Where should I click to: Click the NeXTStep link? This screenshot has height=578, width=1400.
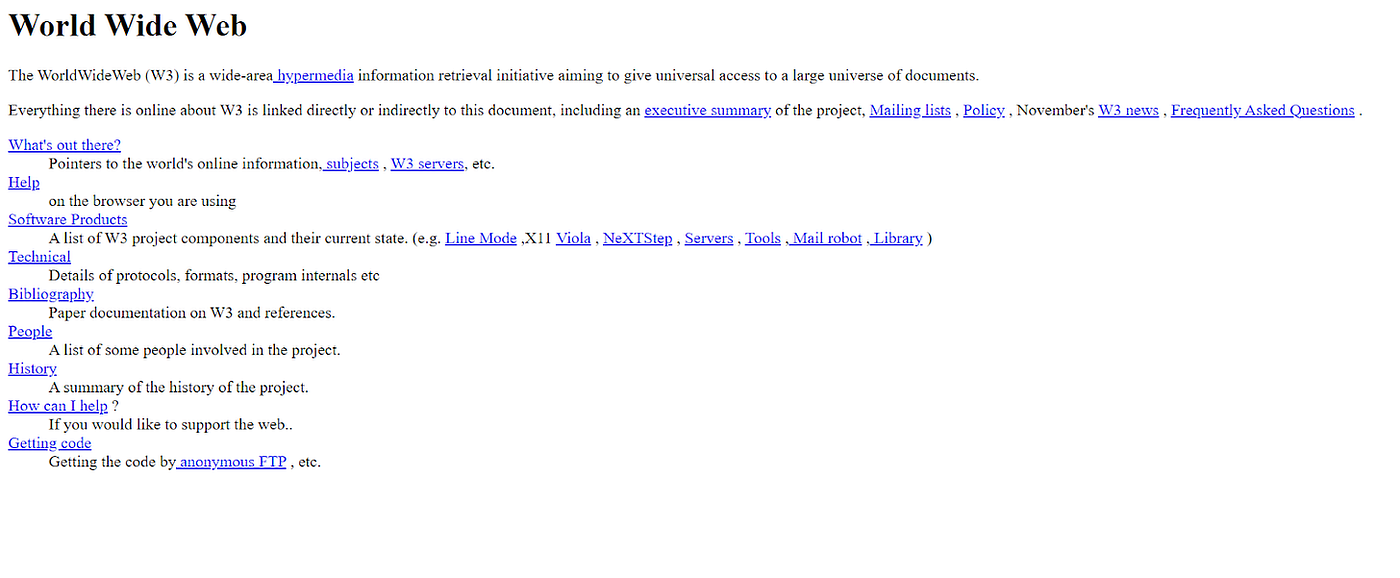coord(638,238)
